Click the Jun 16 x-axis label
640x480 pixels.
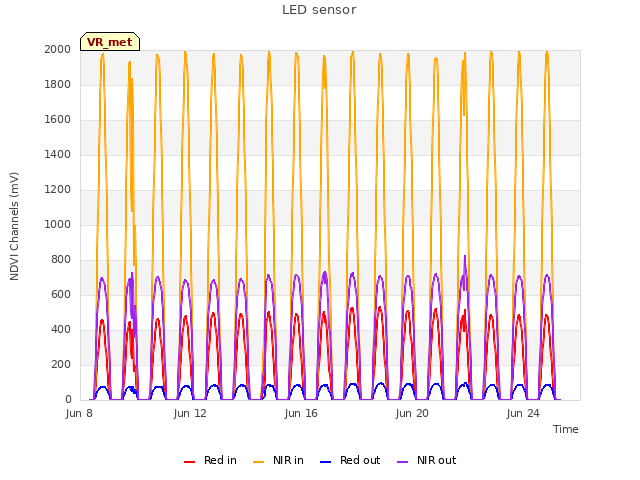coord(301,413)
